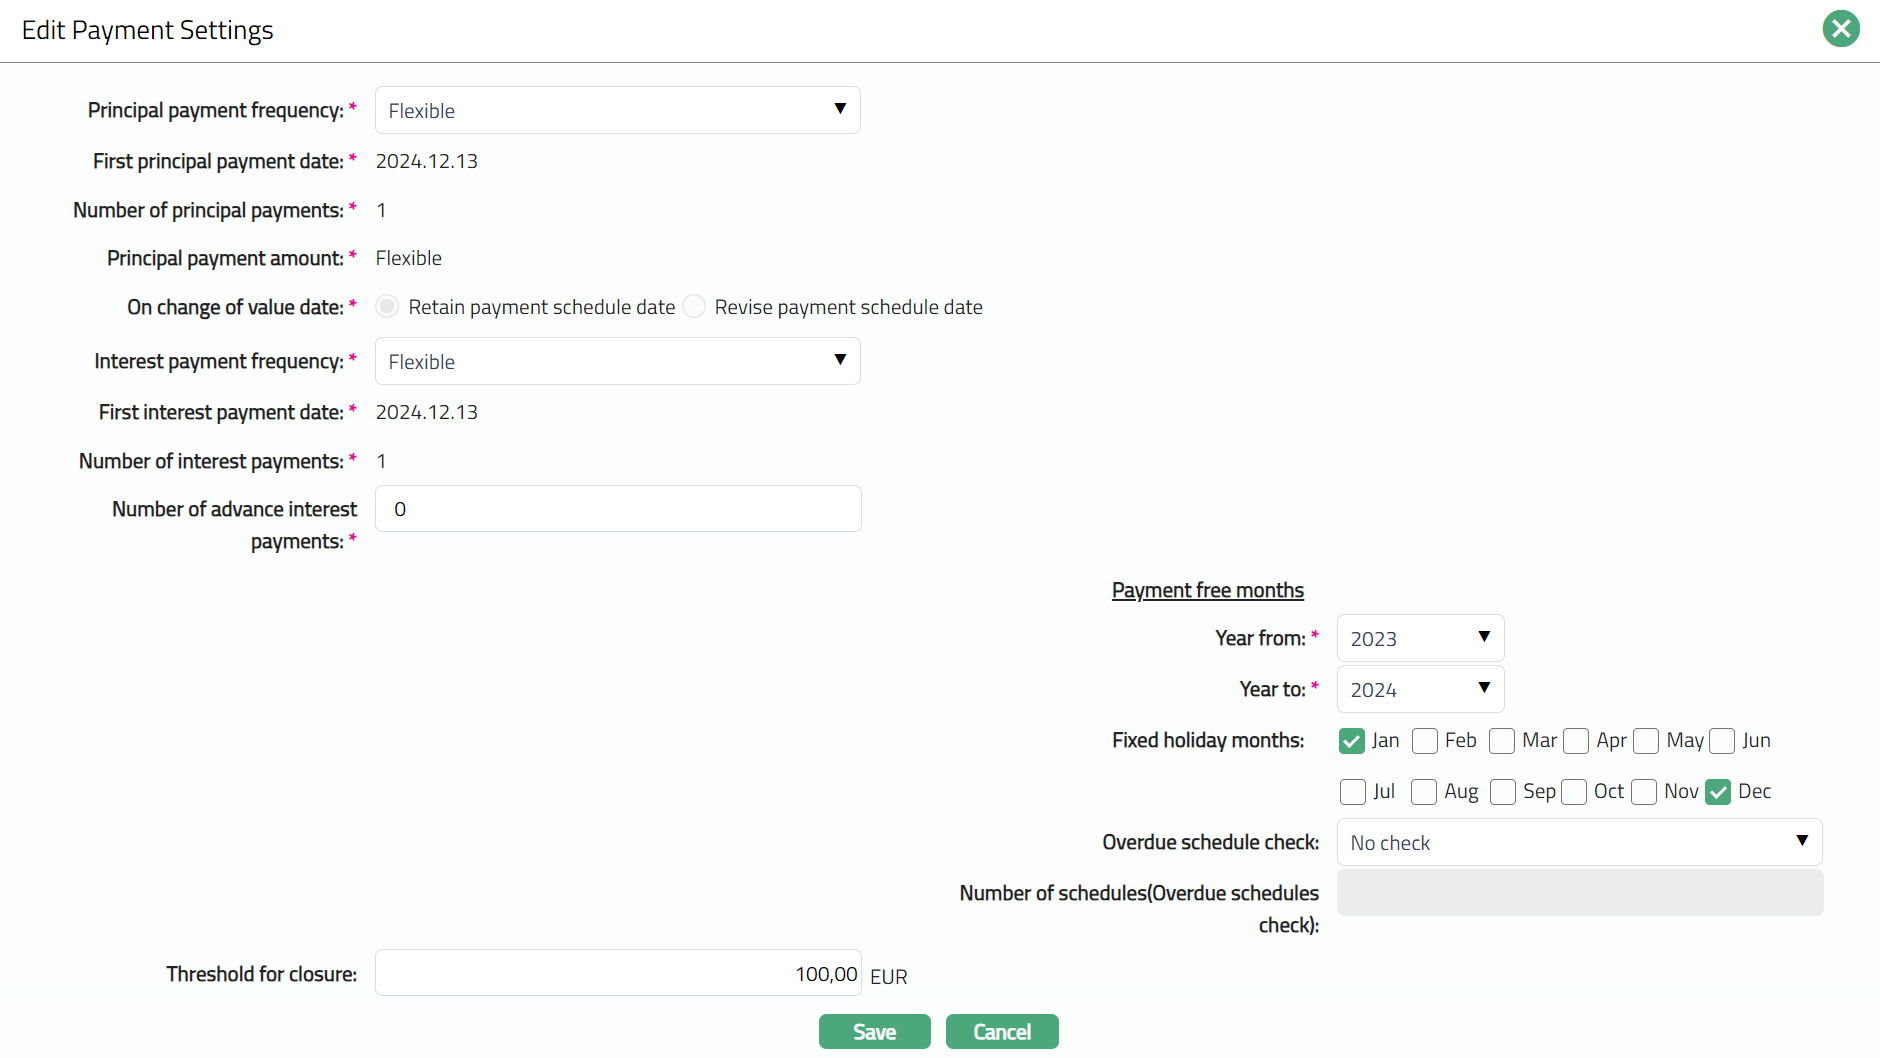Check the Aug holiday month checkbox
1880x1058 pixels.
pos(1424,792)
